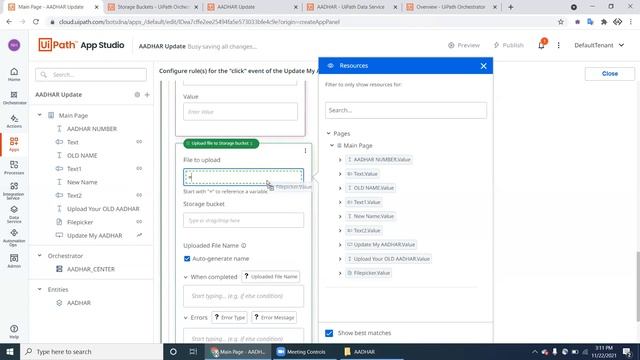The image size is (640, 360).
Task: Select Text2.Value in Resources
Action: [364, 231]
